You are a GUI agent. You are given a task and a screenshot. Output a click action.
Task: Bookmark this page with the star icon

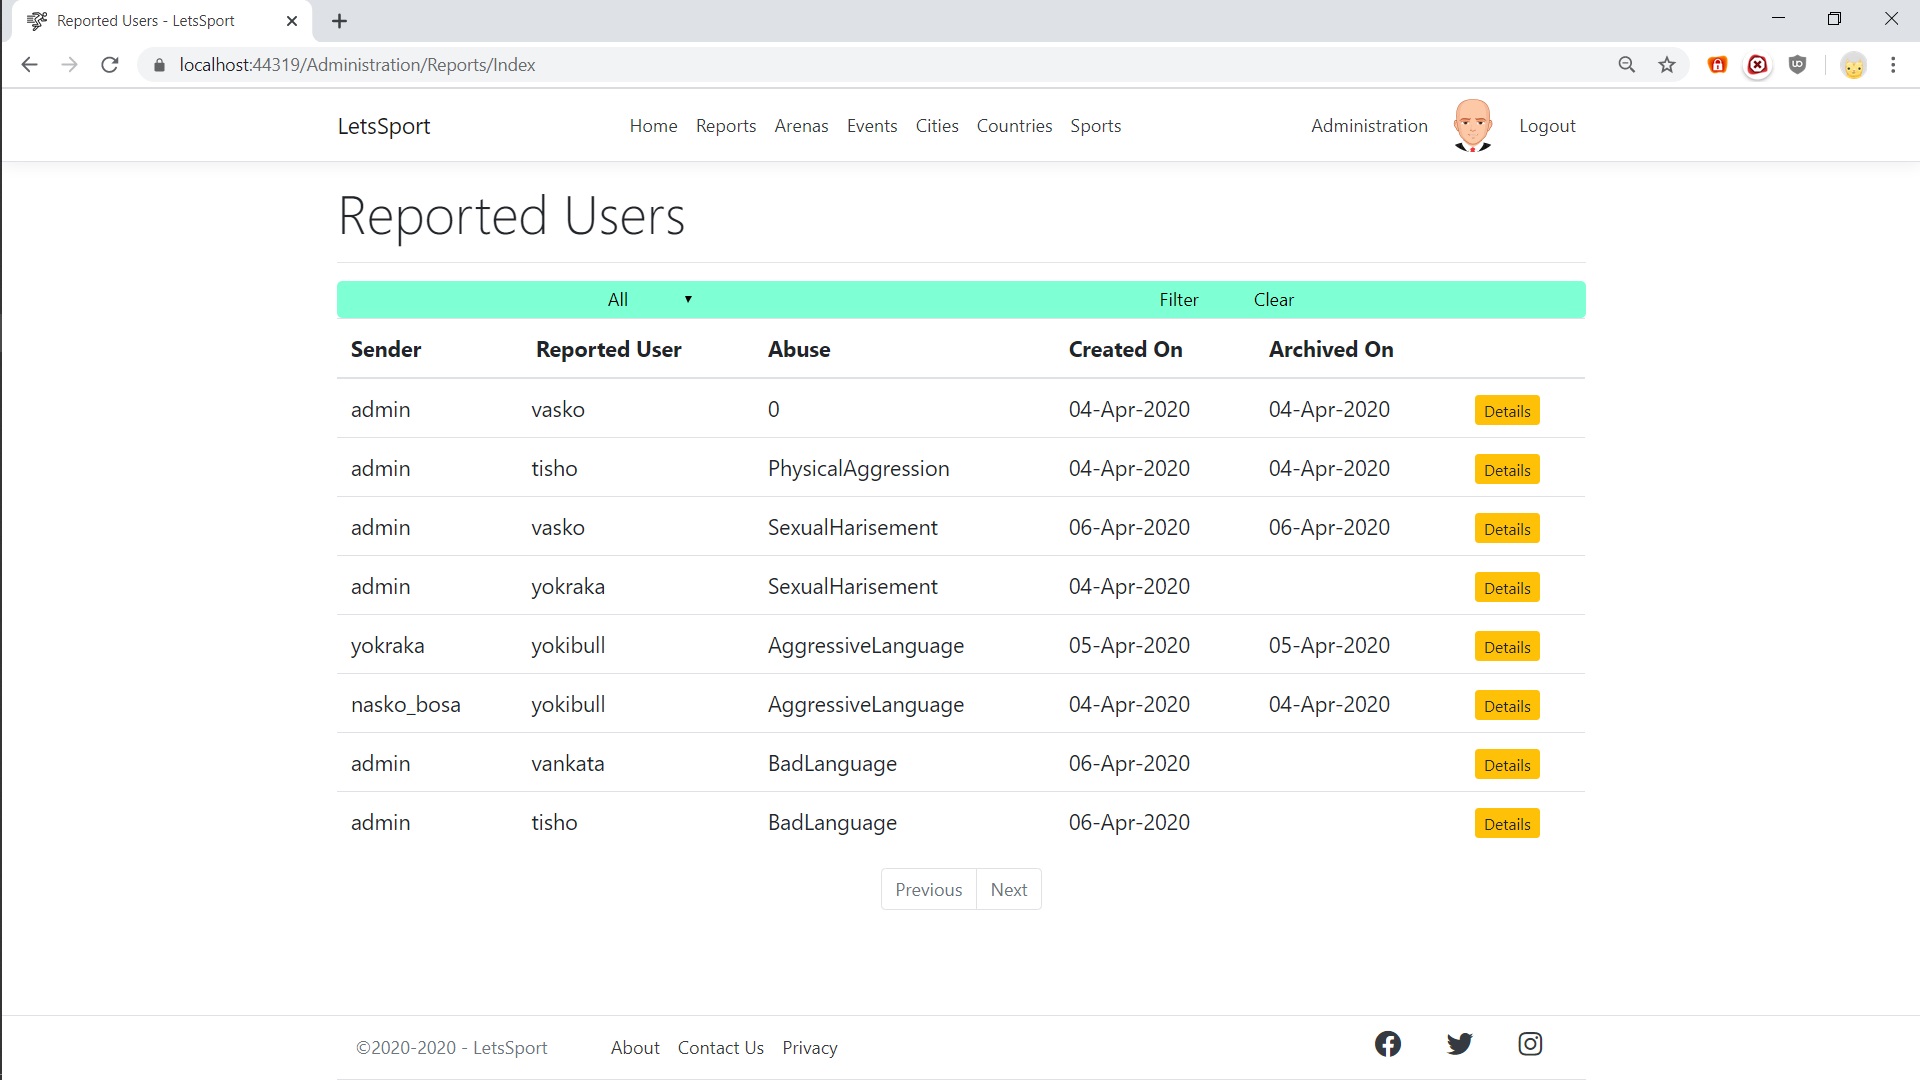tap(1667, 65)
